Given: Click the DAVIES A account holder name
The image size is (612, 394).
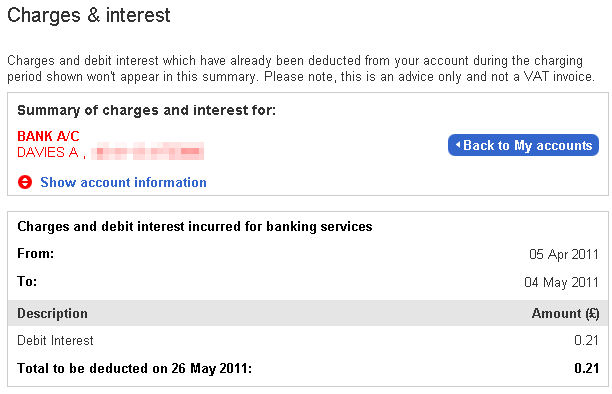Looking at the screenshot, I should point(48,152).
